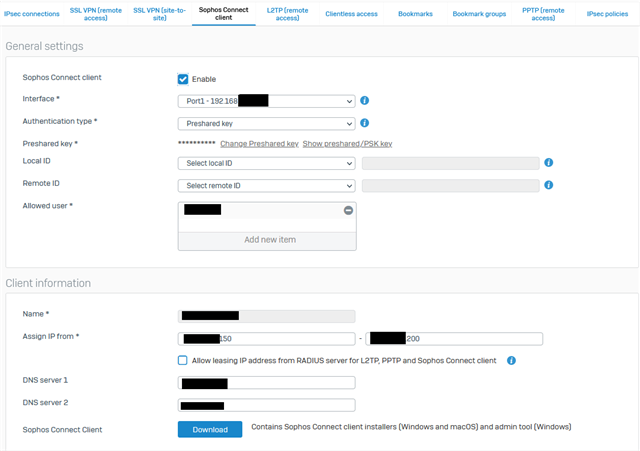This screenshot has height=451, width=640.
Task: Expand the Select remote ID dropdown
Action: pyautogui.click(x=267, y=186)
